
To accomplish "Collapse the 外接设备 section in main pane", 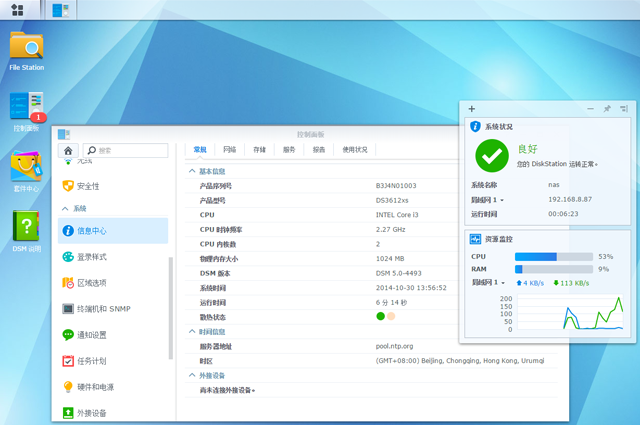I will point(192,375).
